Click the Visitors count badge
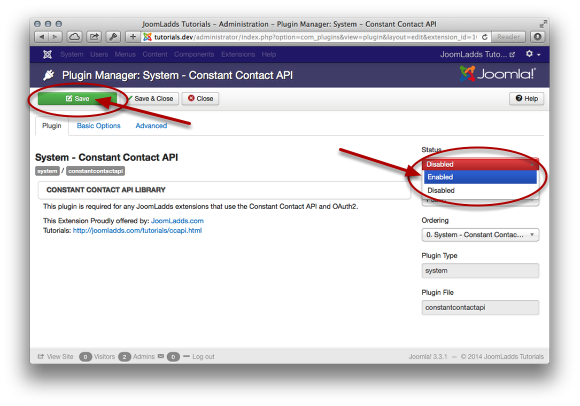Image resolution: width=580 pixels, height=406 pixels. click(x=85, y=357)
